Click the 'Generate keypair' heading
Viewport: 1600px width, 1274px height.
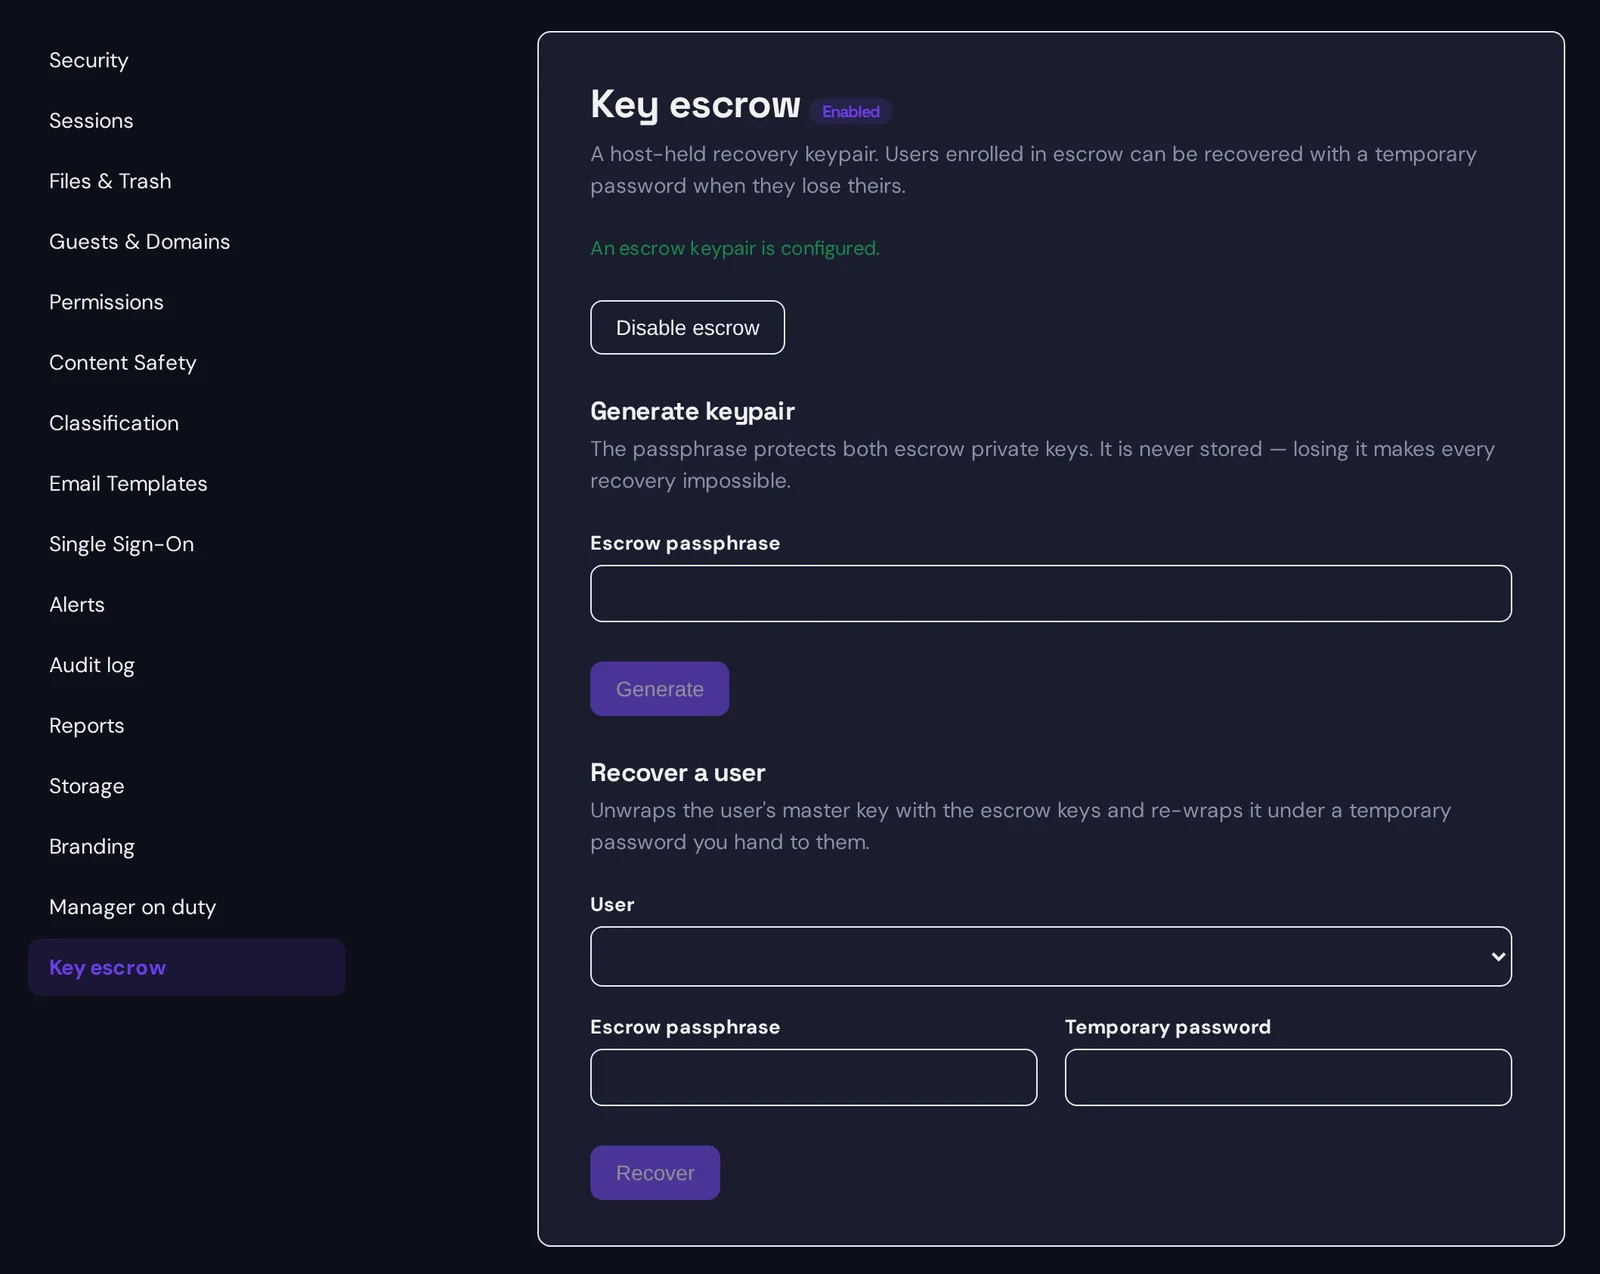(692, 411)
